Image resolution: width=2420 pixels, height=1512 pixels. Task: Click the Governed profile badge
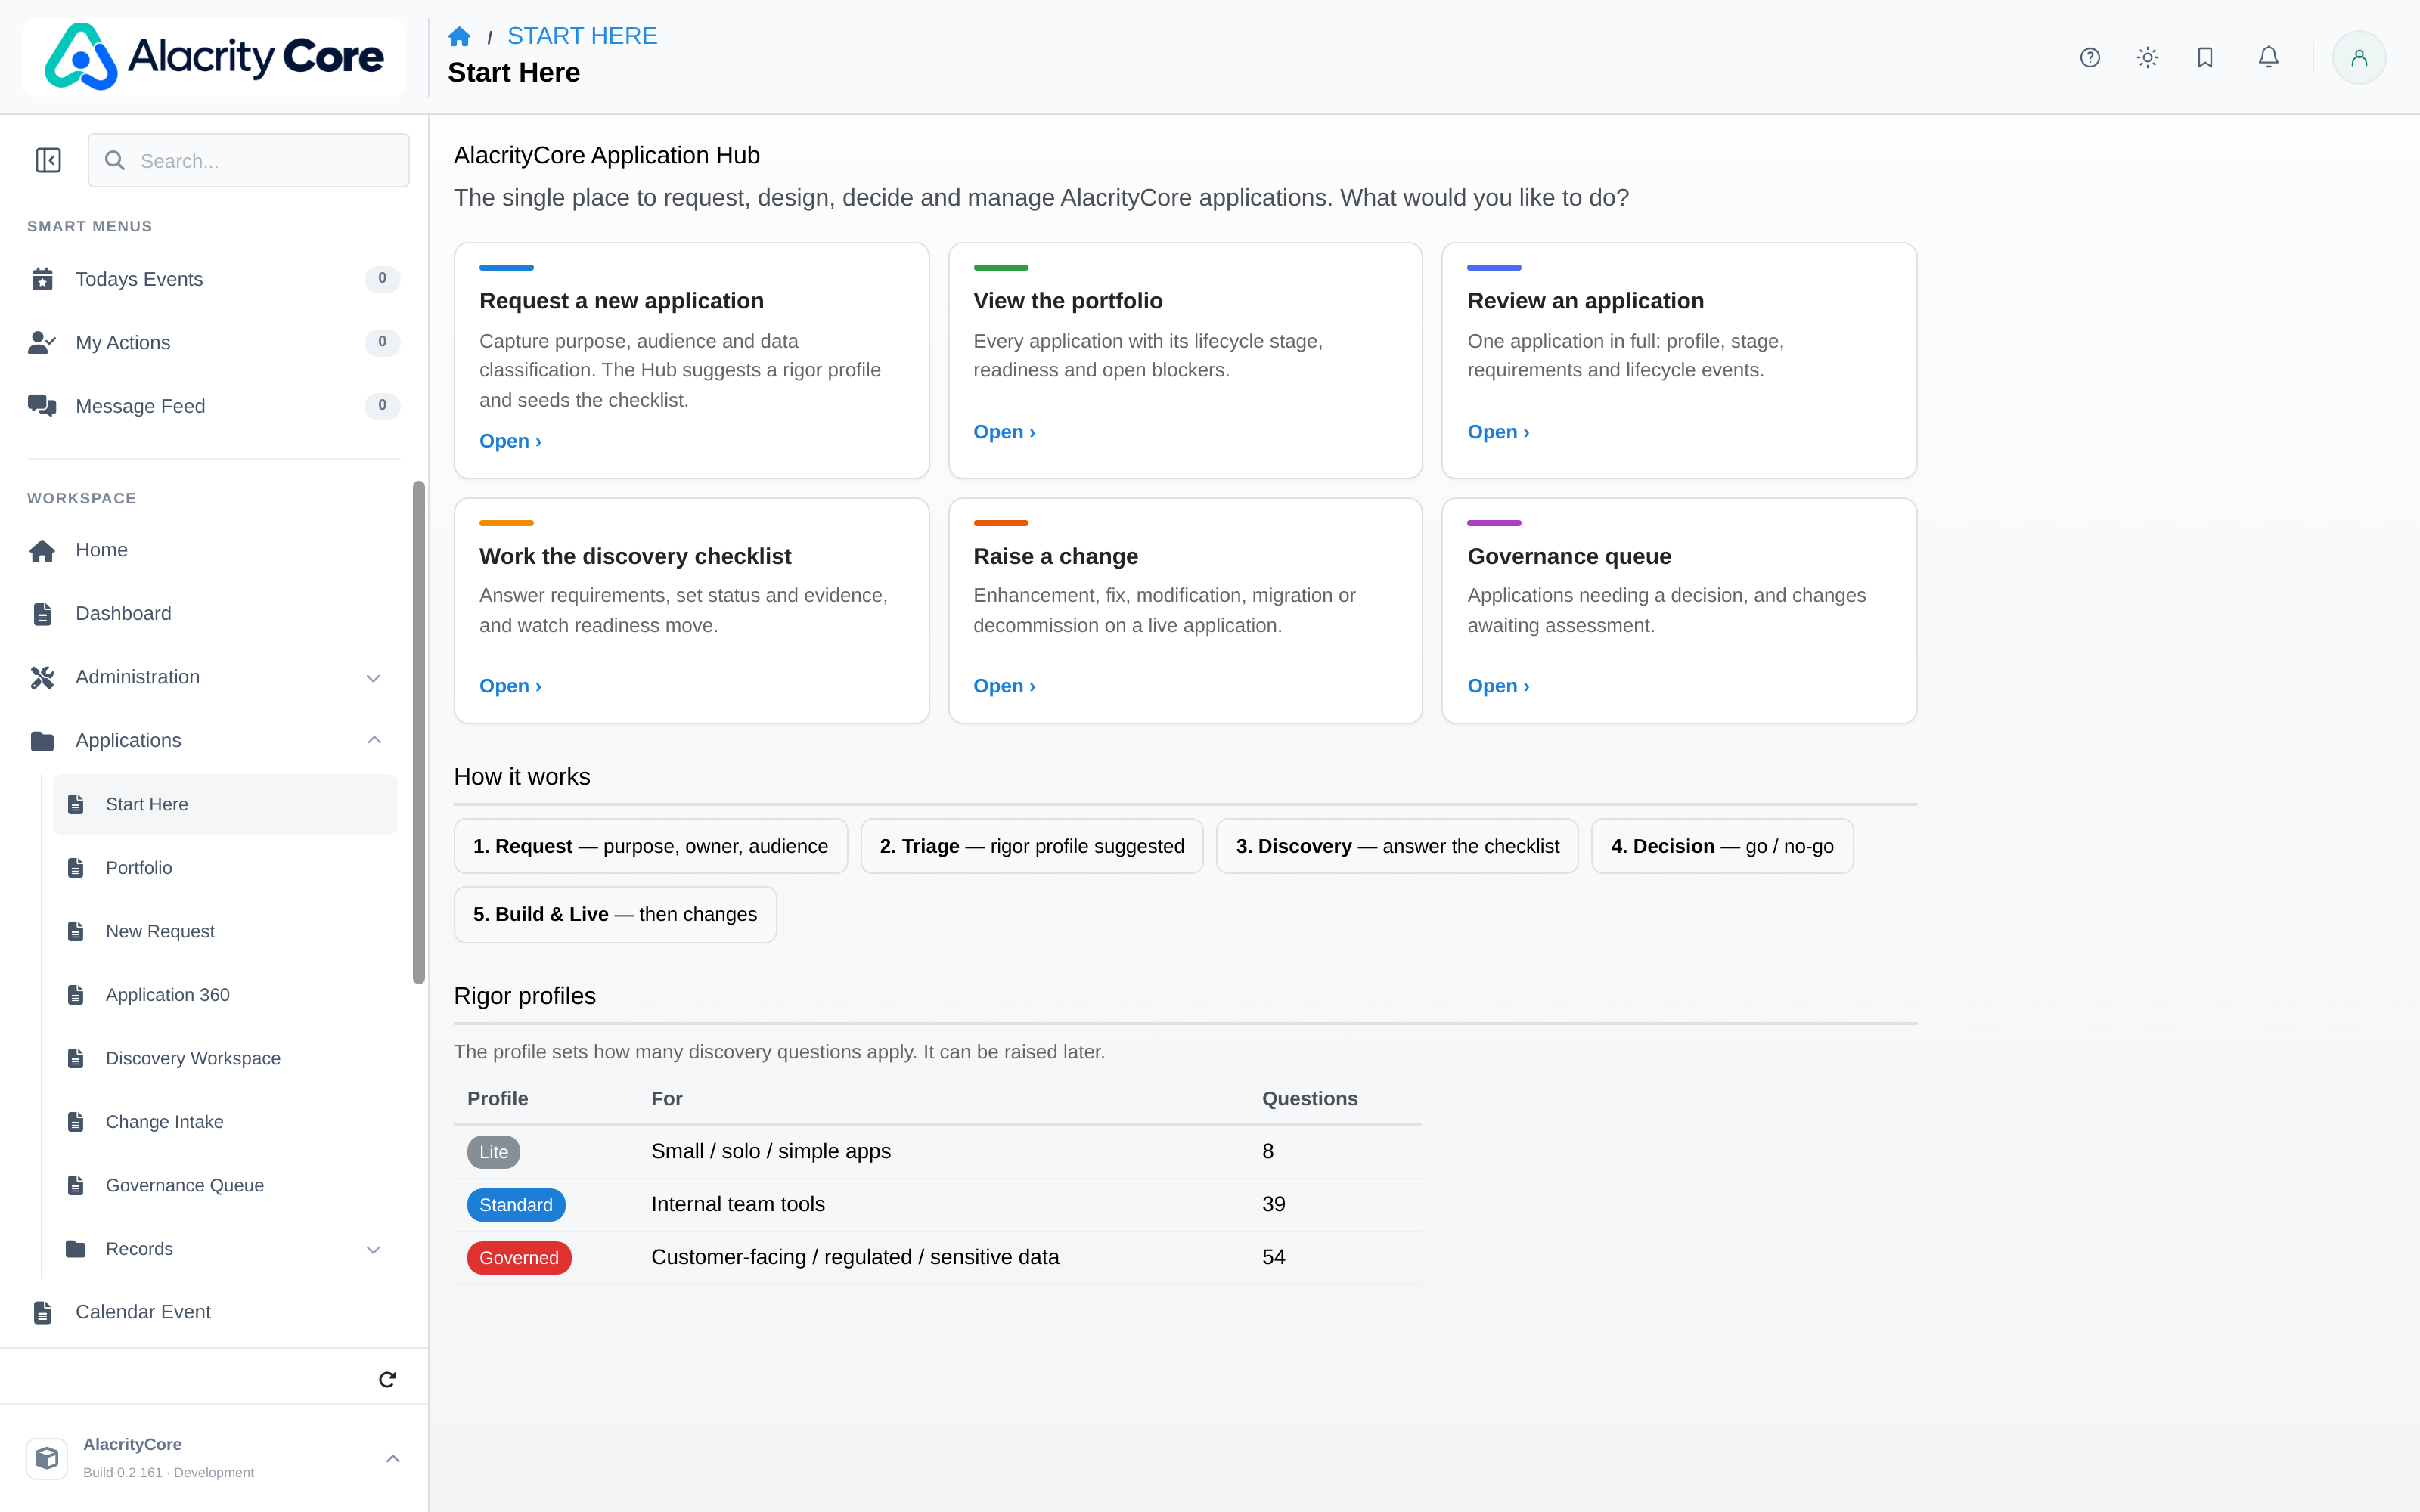click(x=519, y=1258)
